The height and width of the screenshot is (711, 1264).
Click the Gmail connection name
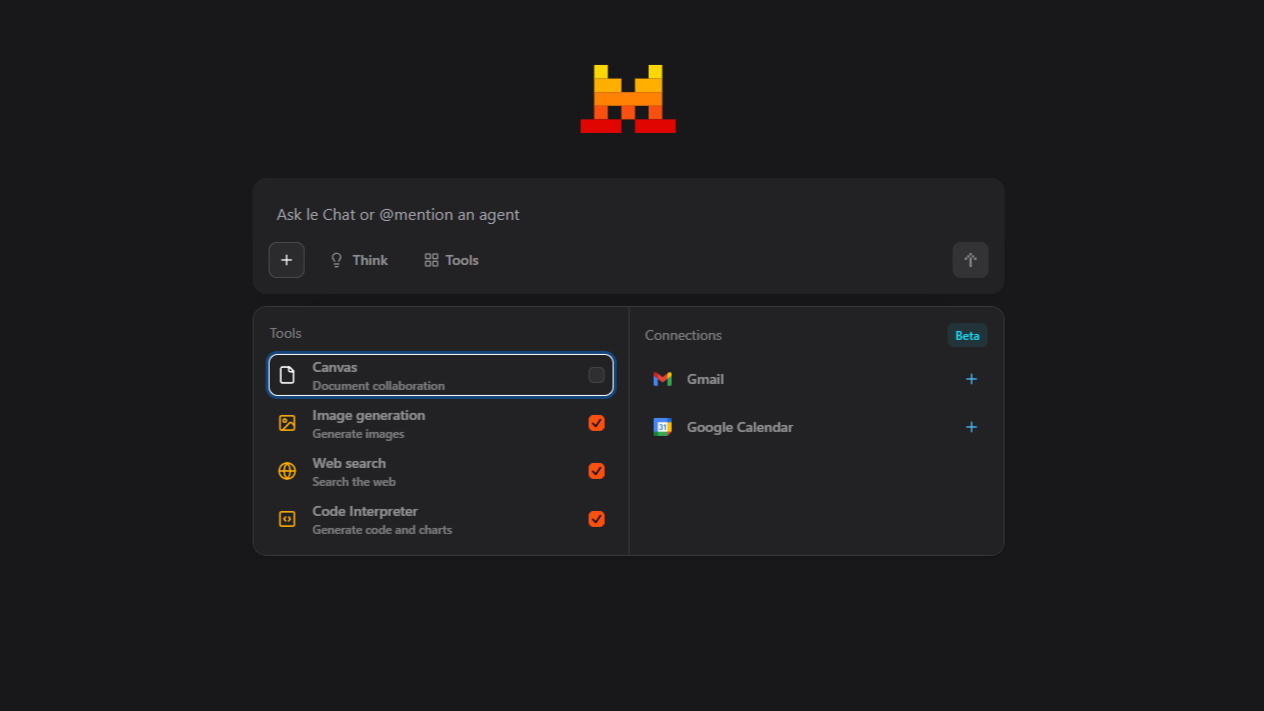point(705,379)
